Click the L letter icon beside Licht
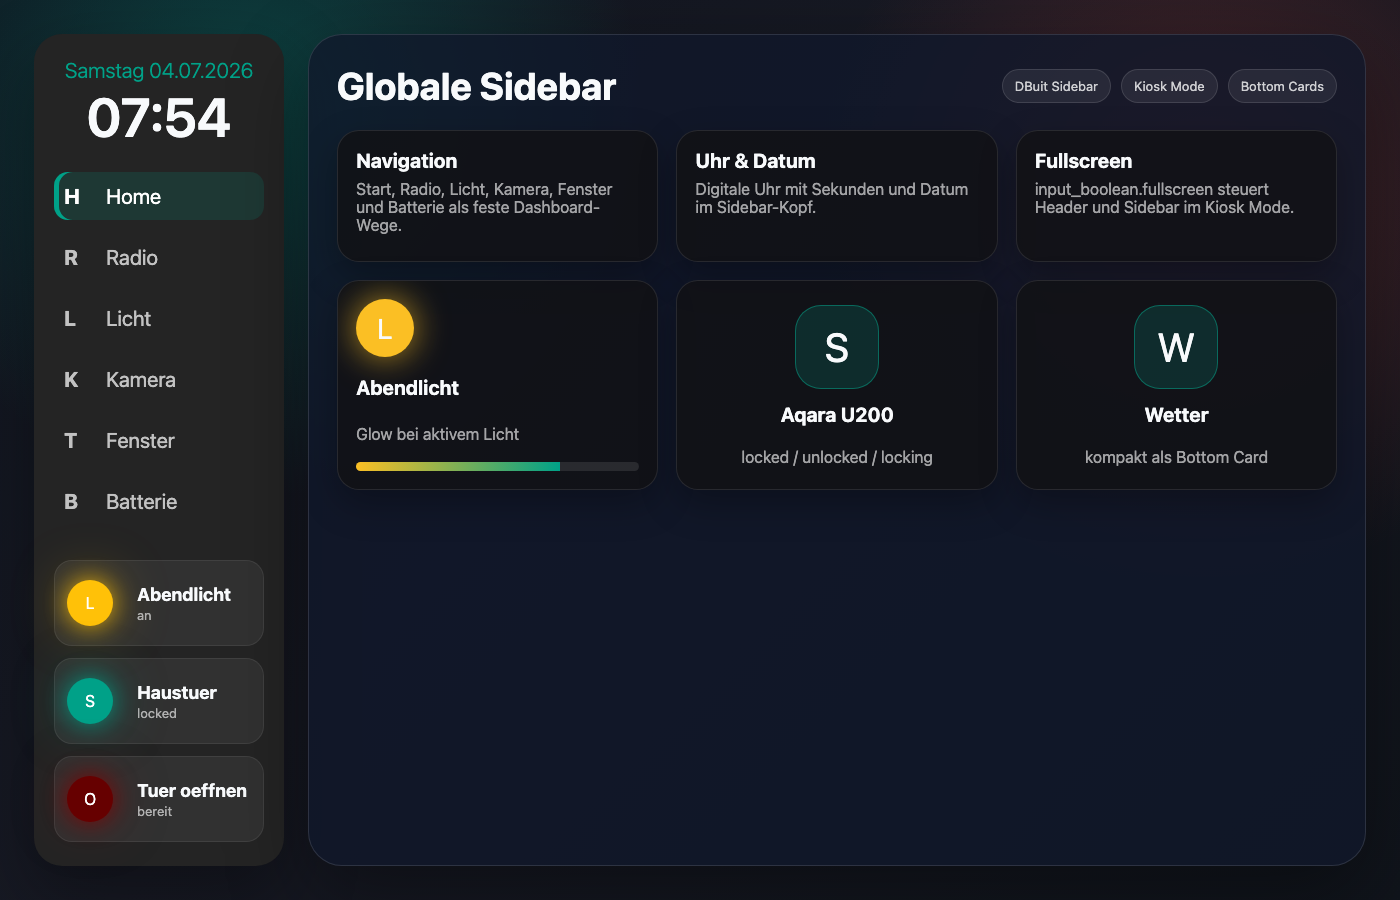 tap(70, 319)
